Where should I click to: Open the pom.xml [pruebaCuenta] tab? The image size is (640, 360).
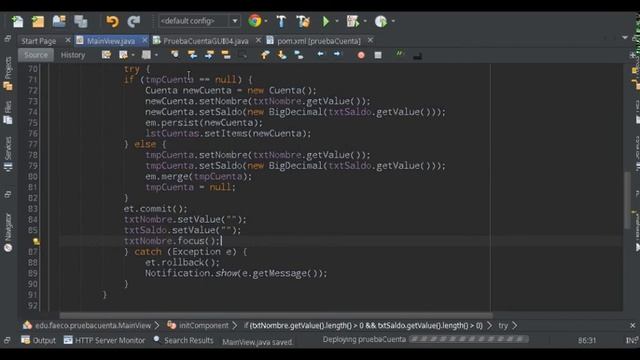pos(319,41)
